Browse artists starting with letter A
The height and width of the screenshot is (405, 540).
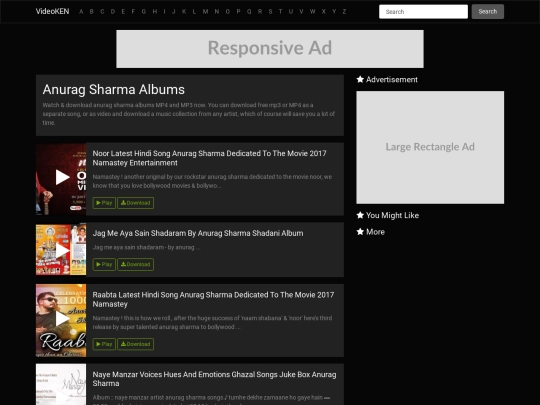pyautogui.click(x=81, y=11)
